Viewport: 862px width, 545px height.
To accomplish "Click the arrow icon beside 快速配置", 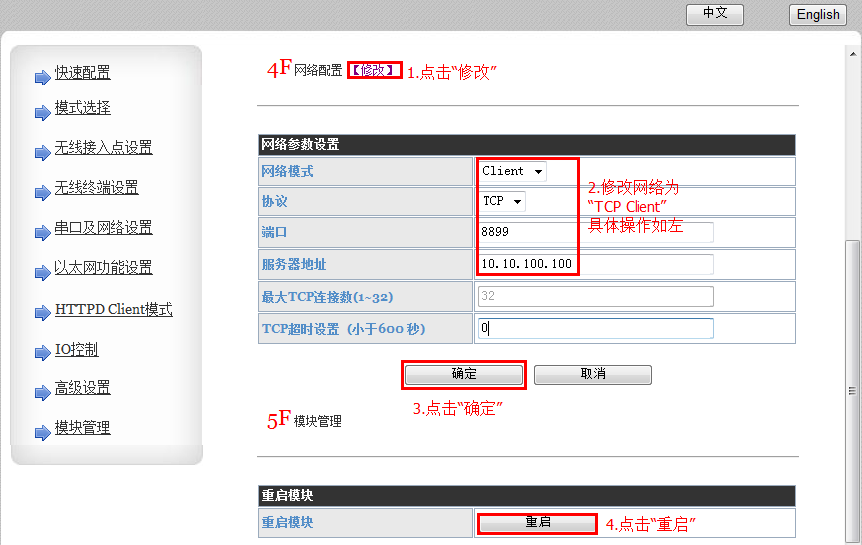I will coord(42,77).
